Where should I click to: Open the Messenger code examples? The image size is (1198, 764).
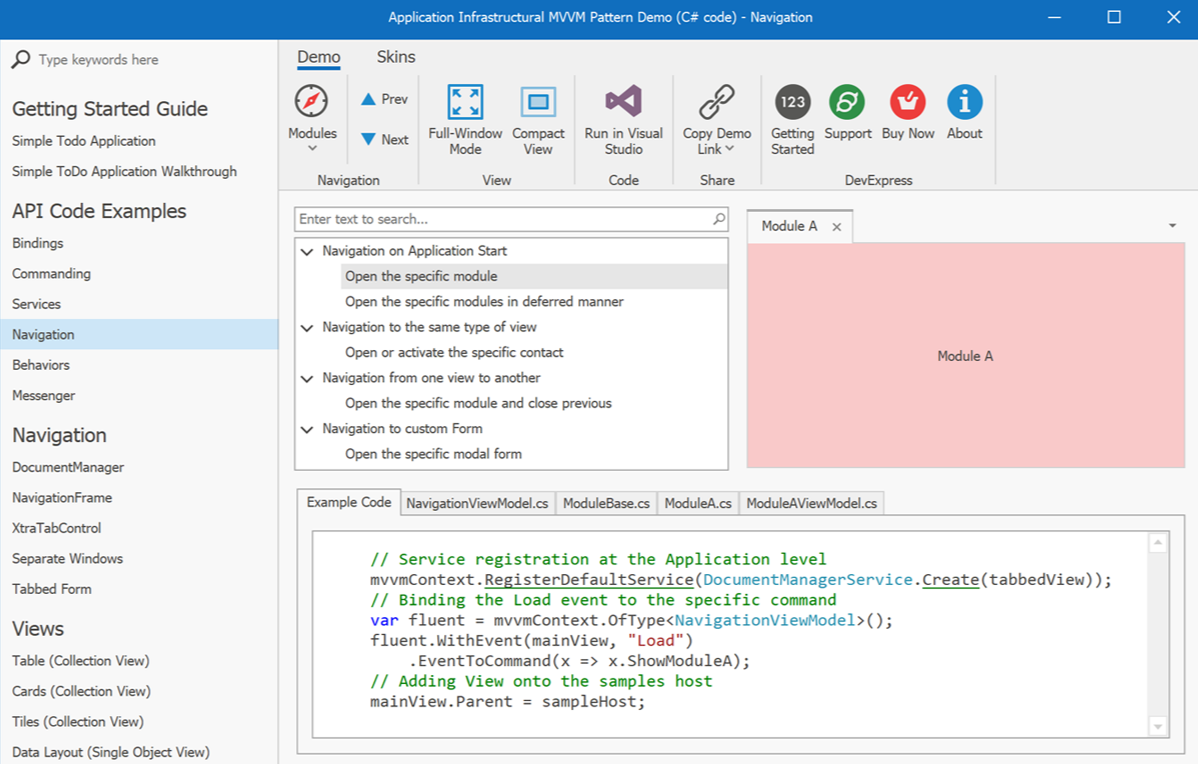pos(44,396)
